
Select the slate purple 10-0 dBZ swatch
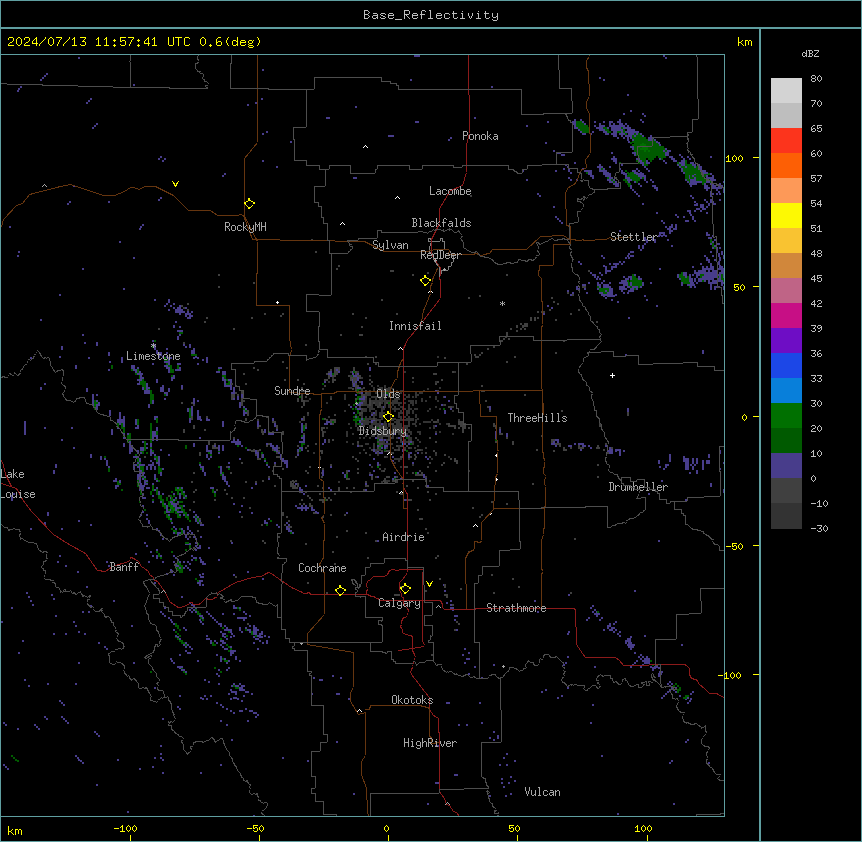tap(786, 466)
